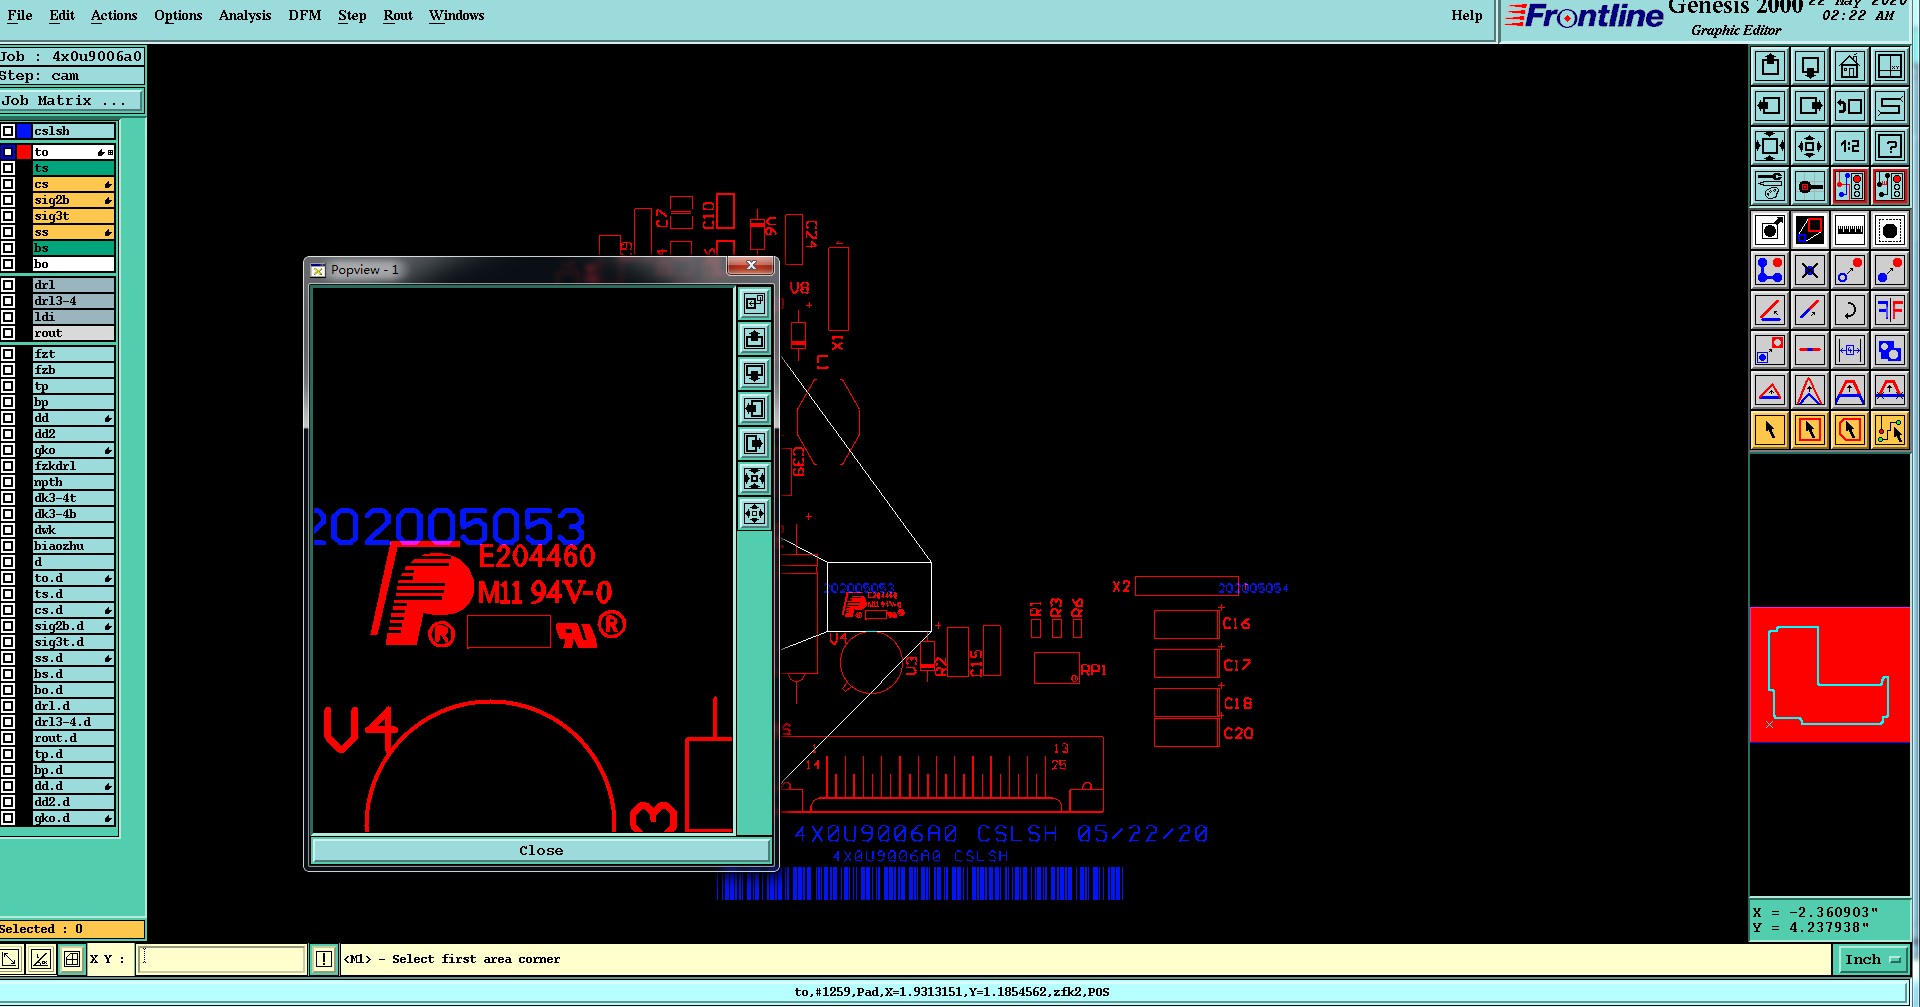The image size is (1920, 1007).
Task: Click the pan up icon in Popview
Action: tap(755, 339)
